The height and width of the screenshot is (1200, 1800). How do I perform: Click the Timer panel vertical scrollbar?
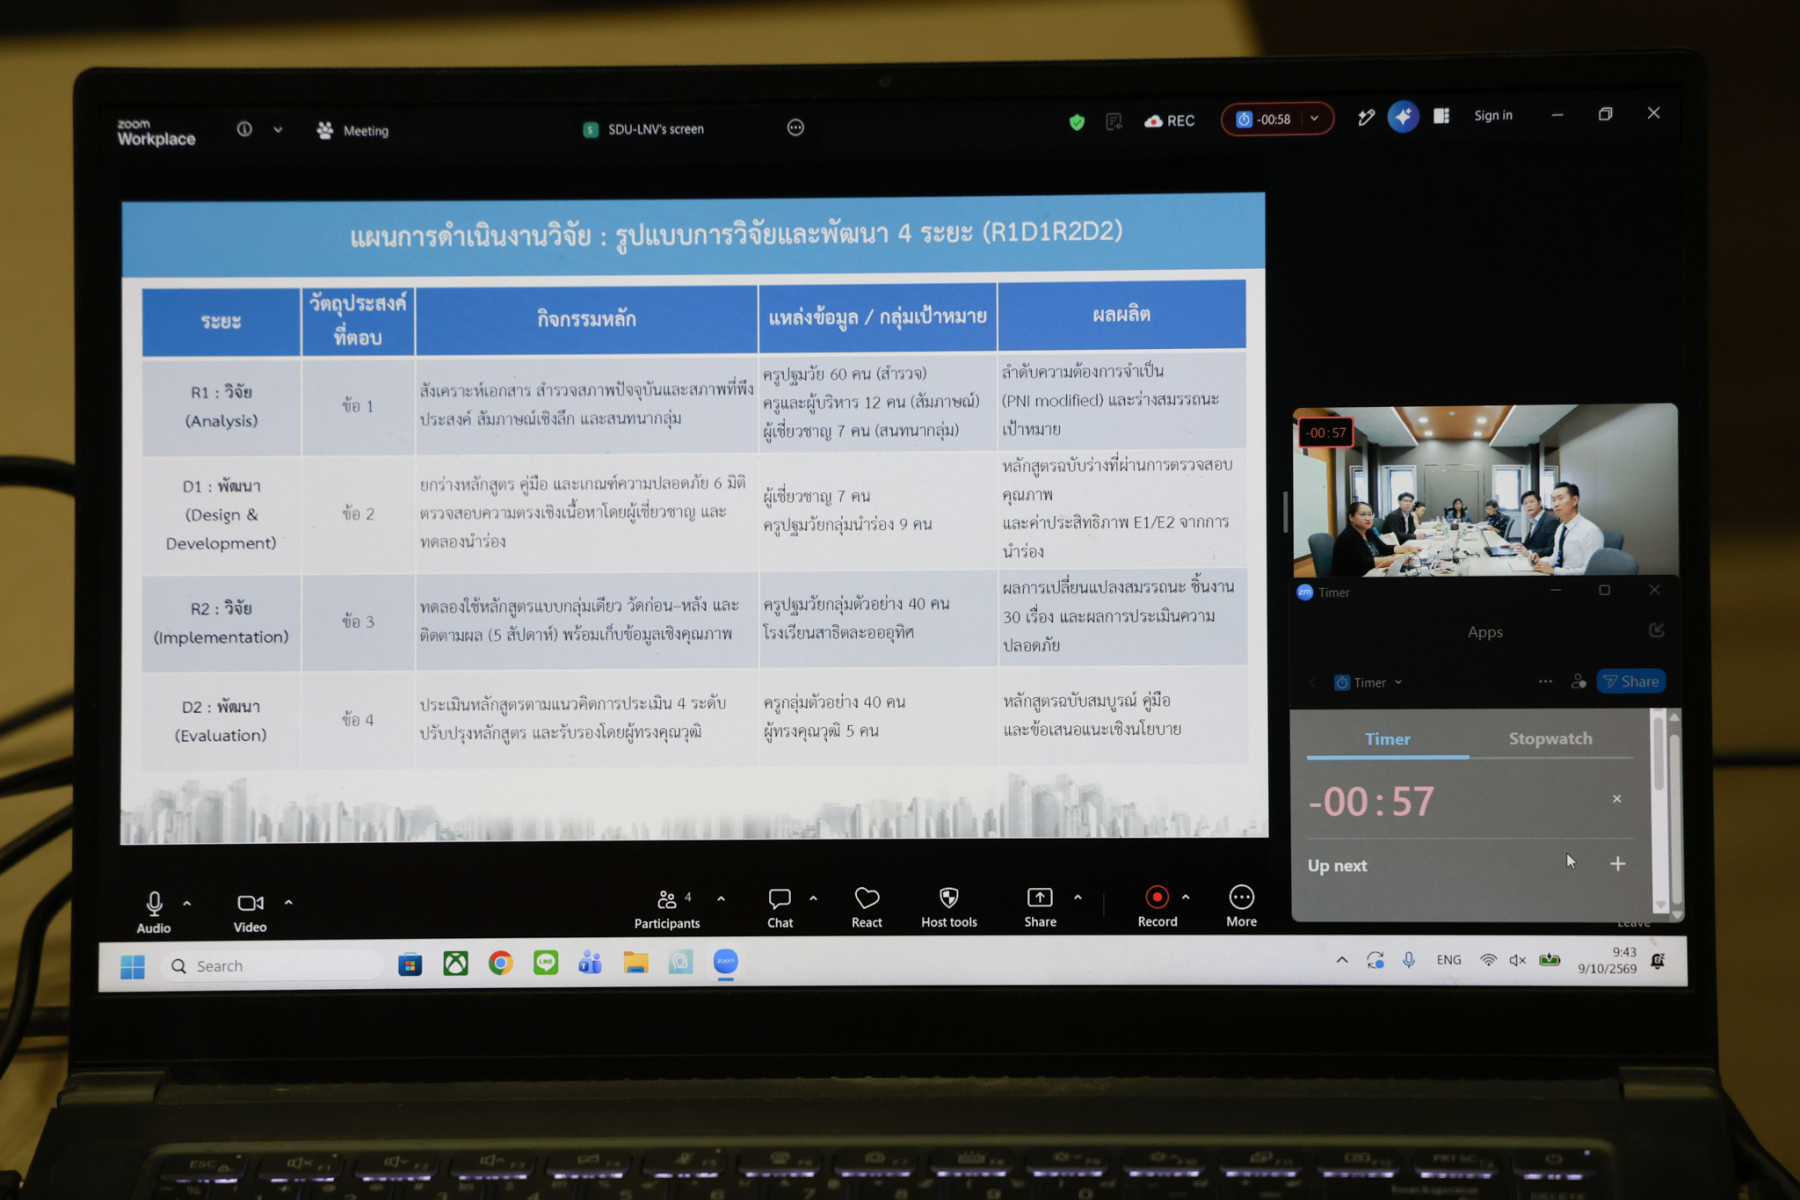tap(1659, 810)
